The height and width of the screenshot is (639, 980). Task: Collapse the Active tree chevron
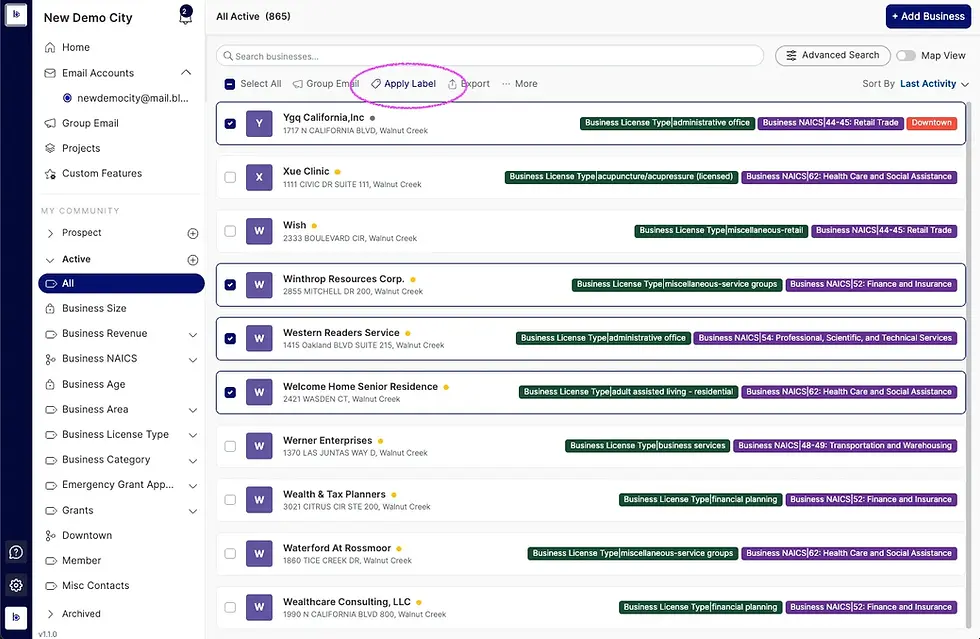(x=50, y=259)
